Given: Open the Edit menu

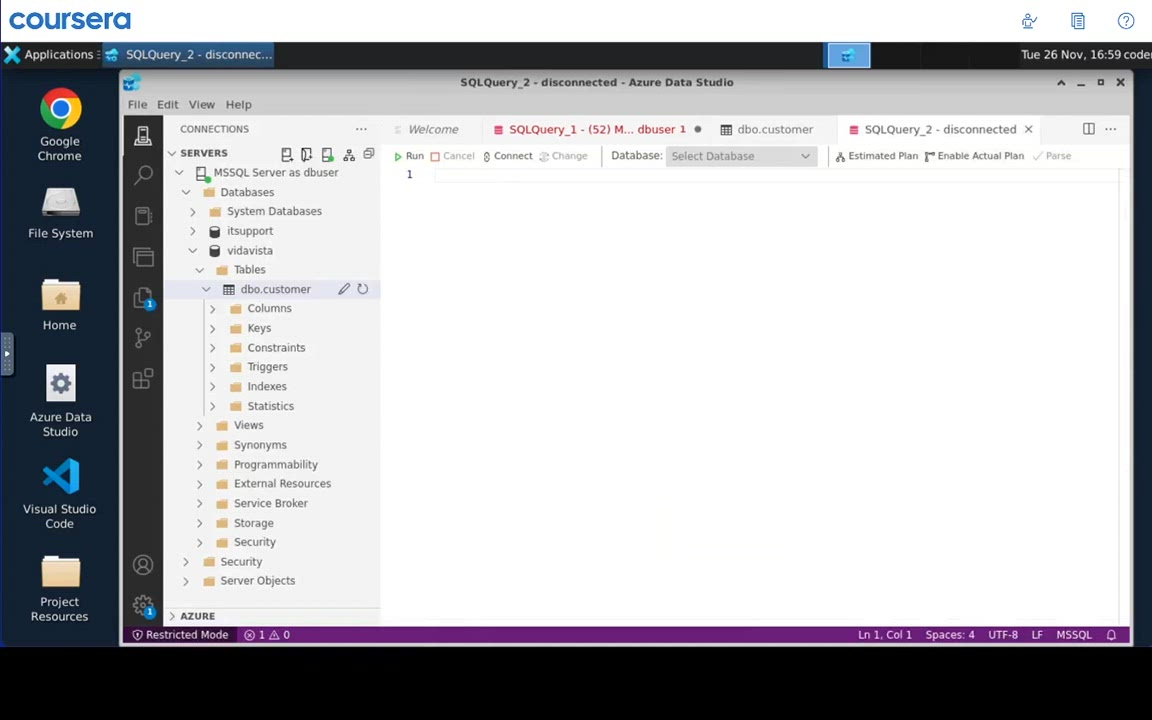Looking at the screenshot, I should tap(168, 104).
